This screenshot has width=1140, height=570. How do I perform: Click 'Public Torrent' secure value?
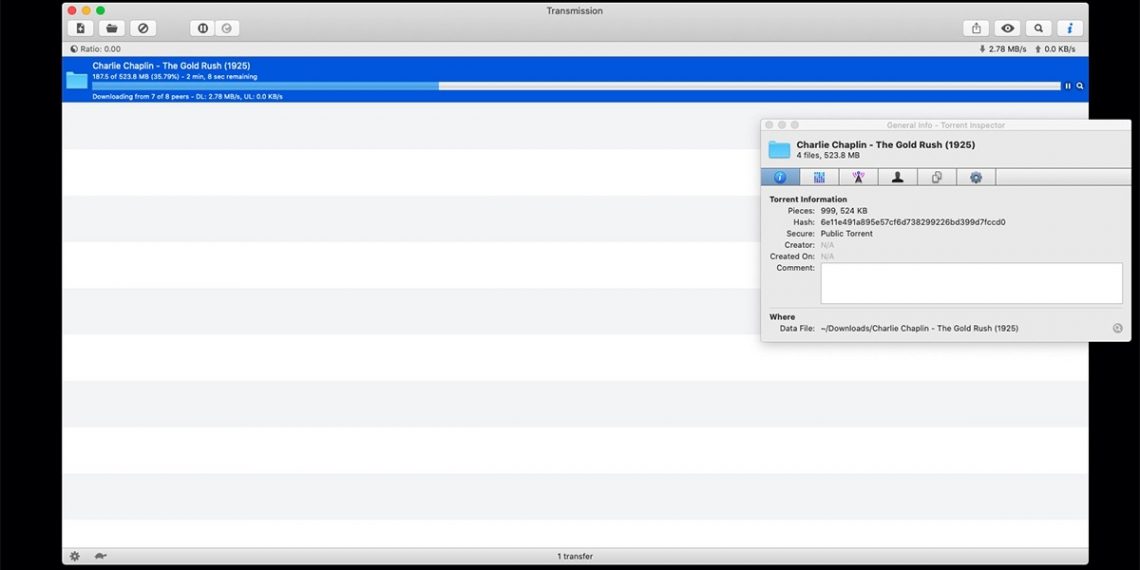846,234
